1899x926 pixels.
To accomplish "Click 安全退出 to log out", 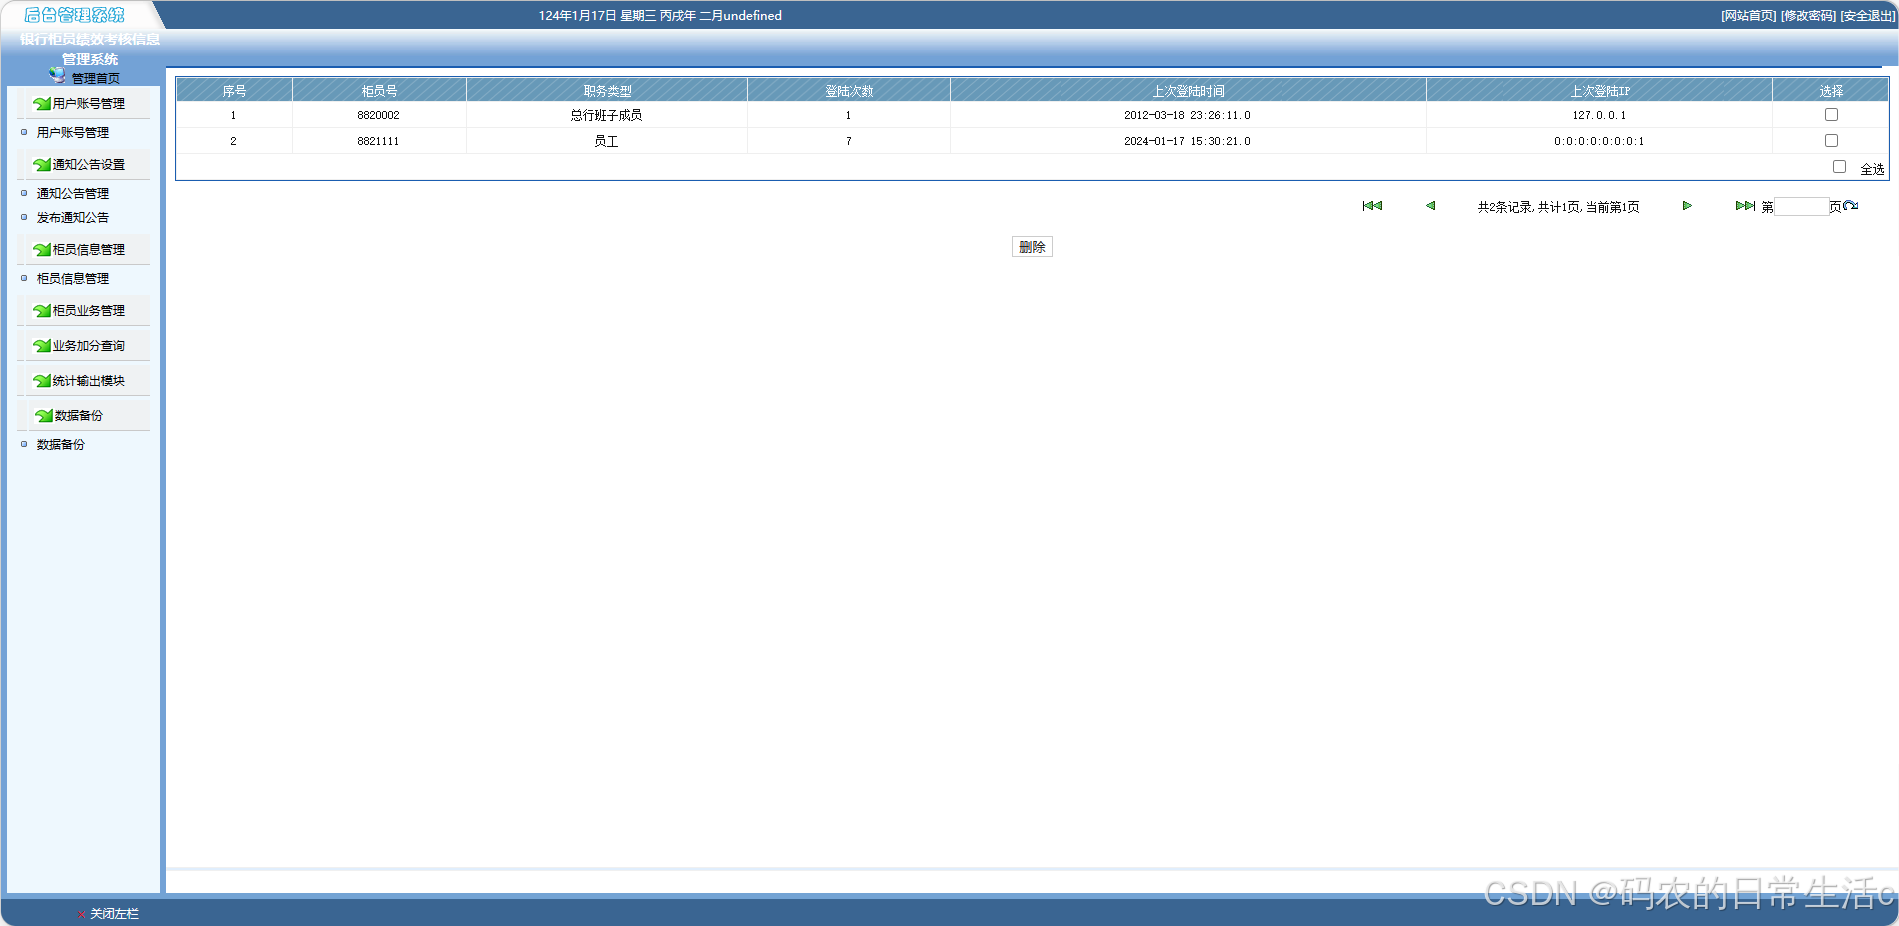I will [1866, 16].
